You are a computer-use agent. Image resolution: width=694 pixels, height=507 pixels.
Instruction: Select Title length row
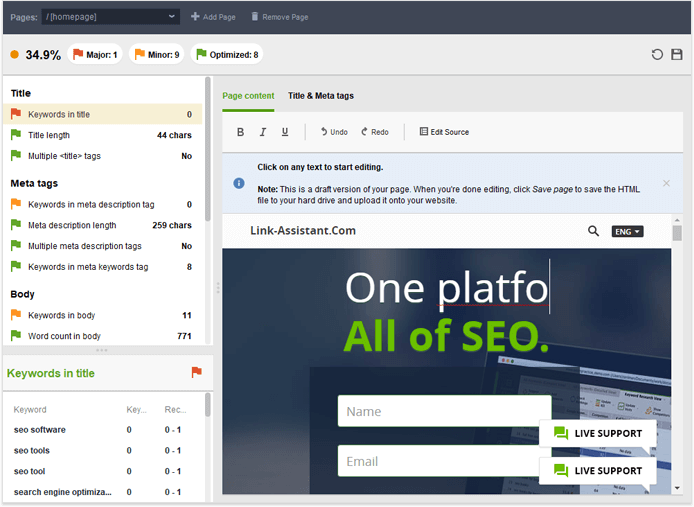click(103, 135)
